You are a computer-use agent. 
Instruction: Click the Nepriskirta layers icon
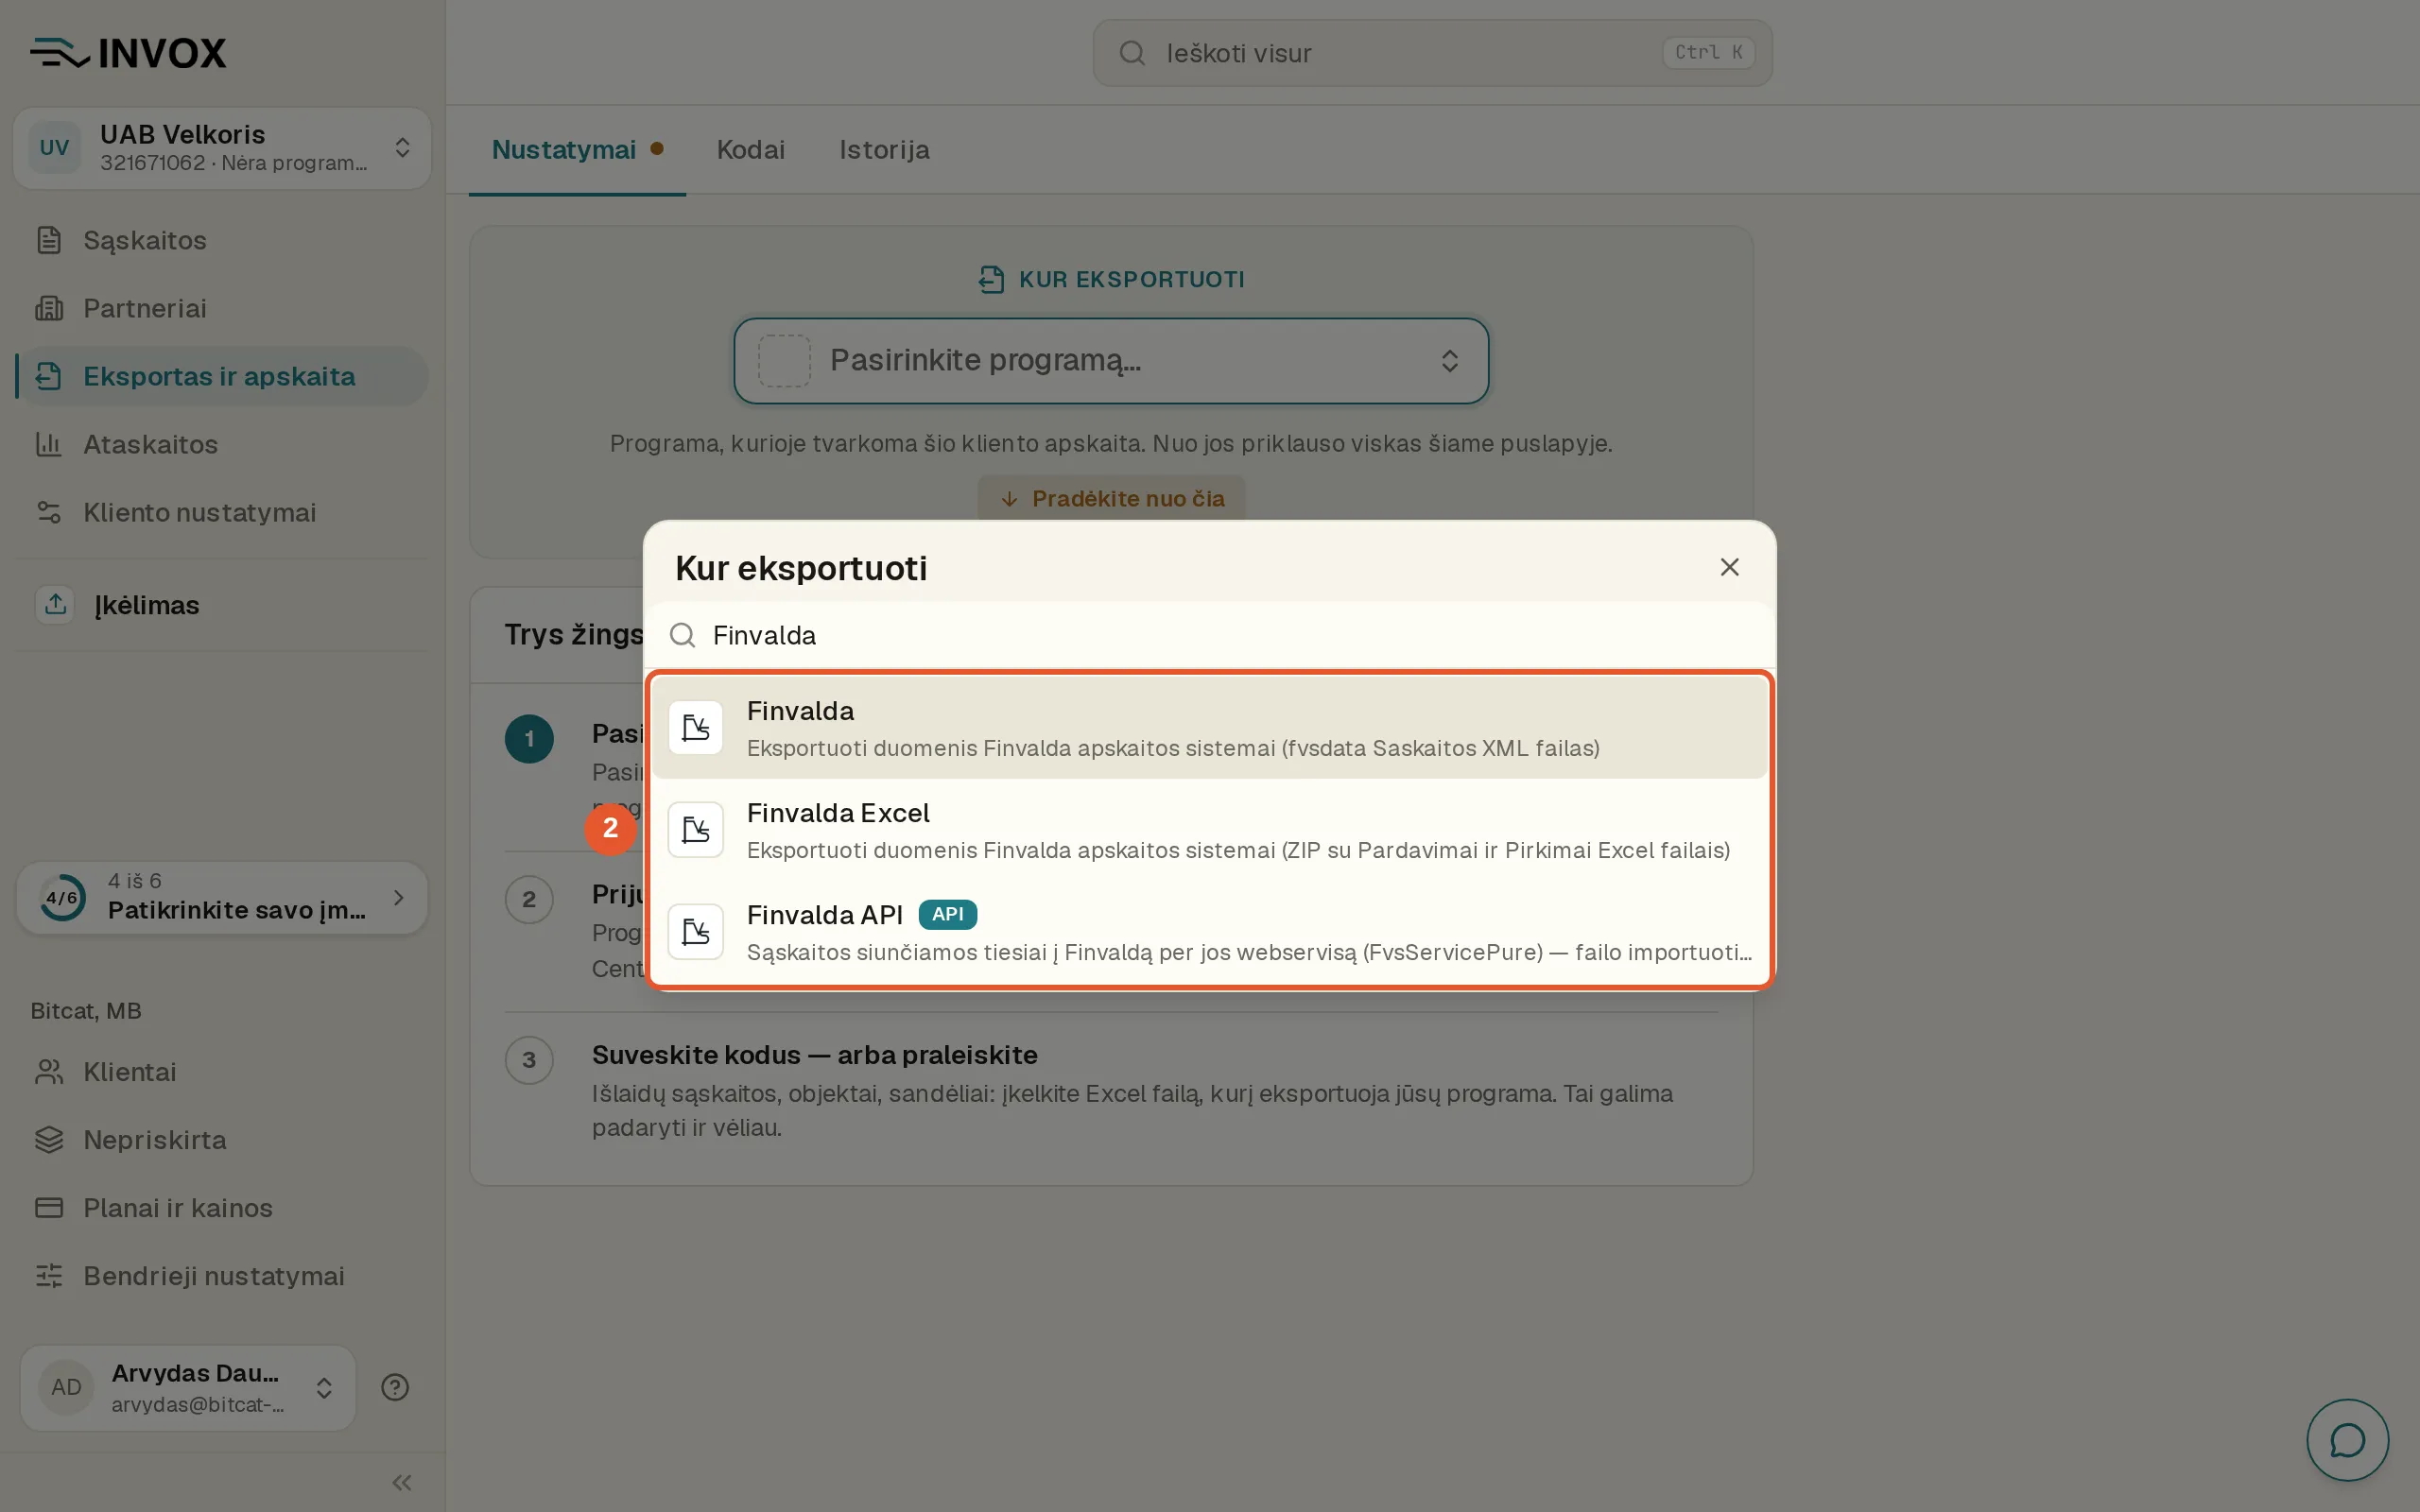tap(49, 1140)
